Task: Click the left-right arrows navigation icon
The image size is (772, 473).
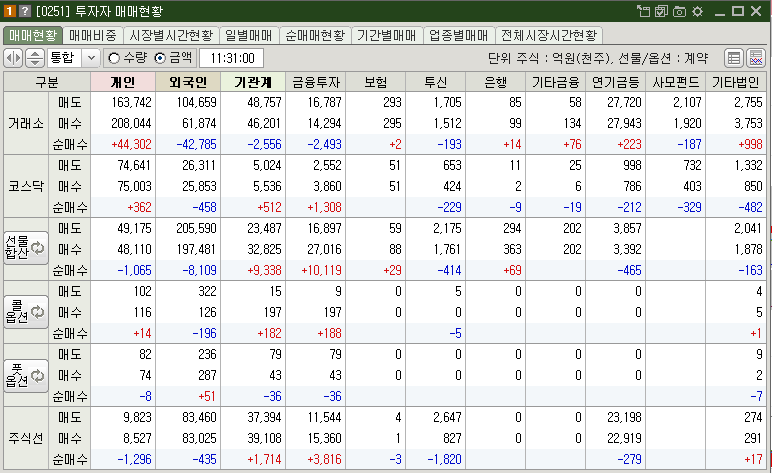Action: 13,58
